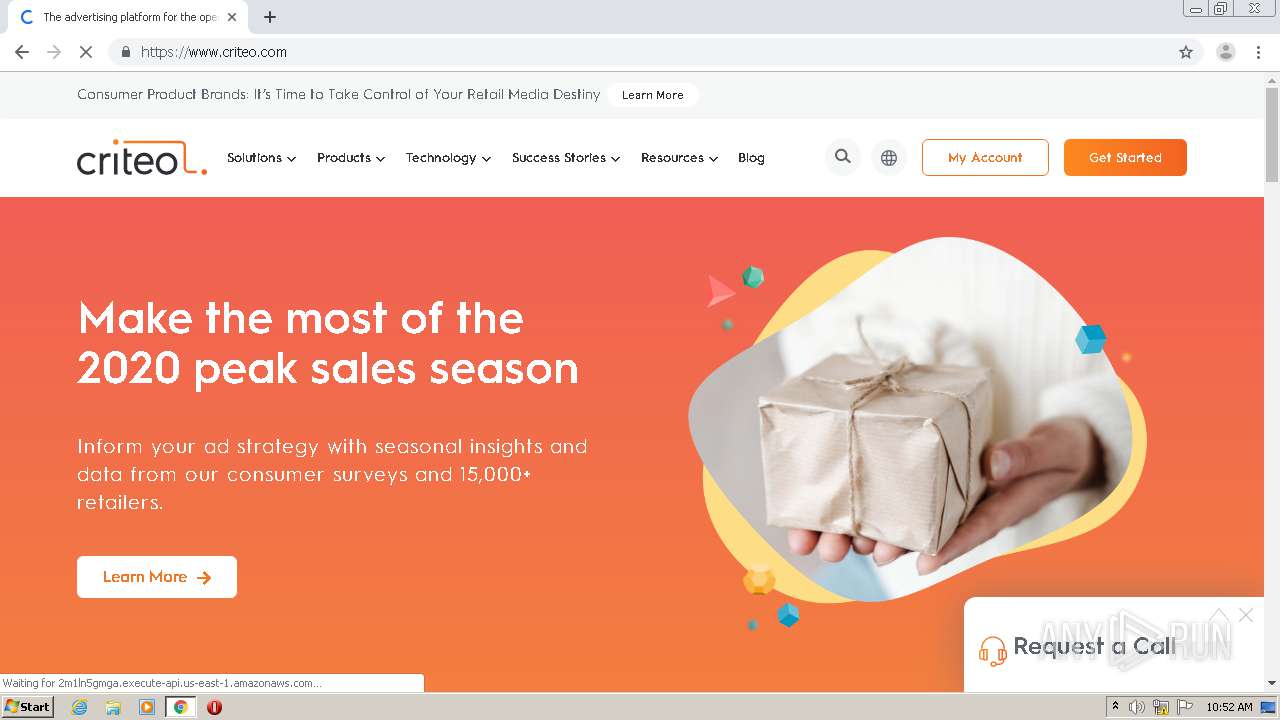Open a new tab with the plus icon
This screenshot has width=1280, height=720.
(270, 17)
